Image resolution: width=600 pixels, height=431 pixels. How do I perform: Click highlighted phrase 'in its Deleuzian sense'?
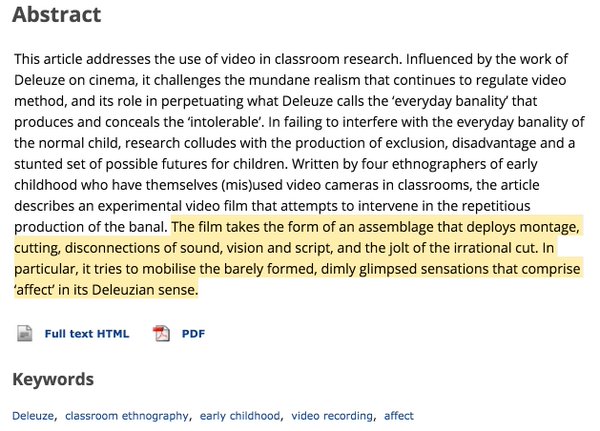tap(128, 290)
